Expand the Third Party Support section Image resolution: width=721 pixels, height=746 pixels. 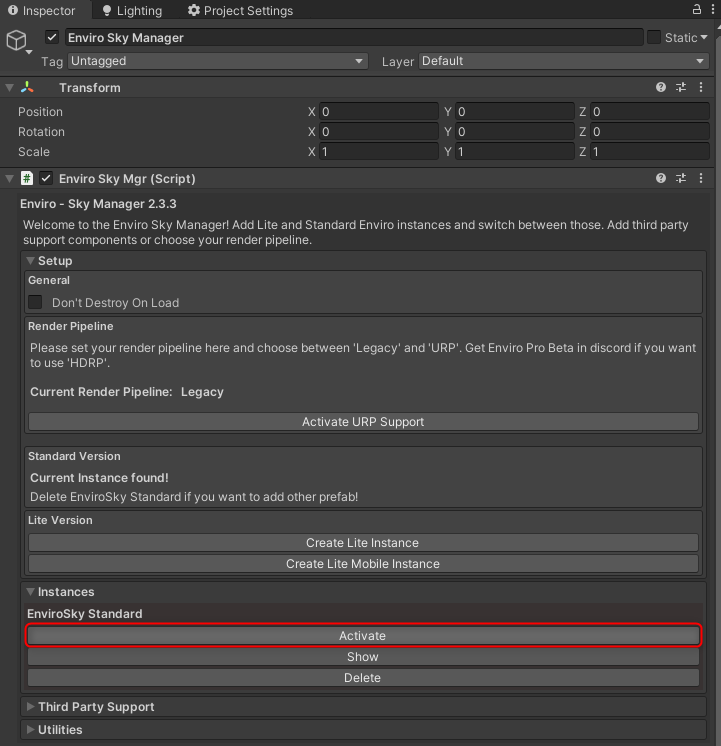pos(95,707)
